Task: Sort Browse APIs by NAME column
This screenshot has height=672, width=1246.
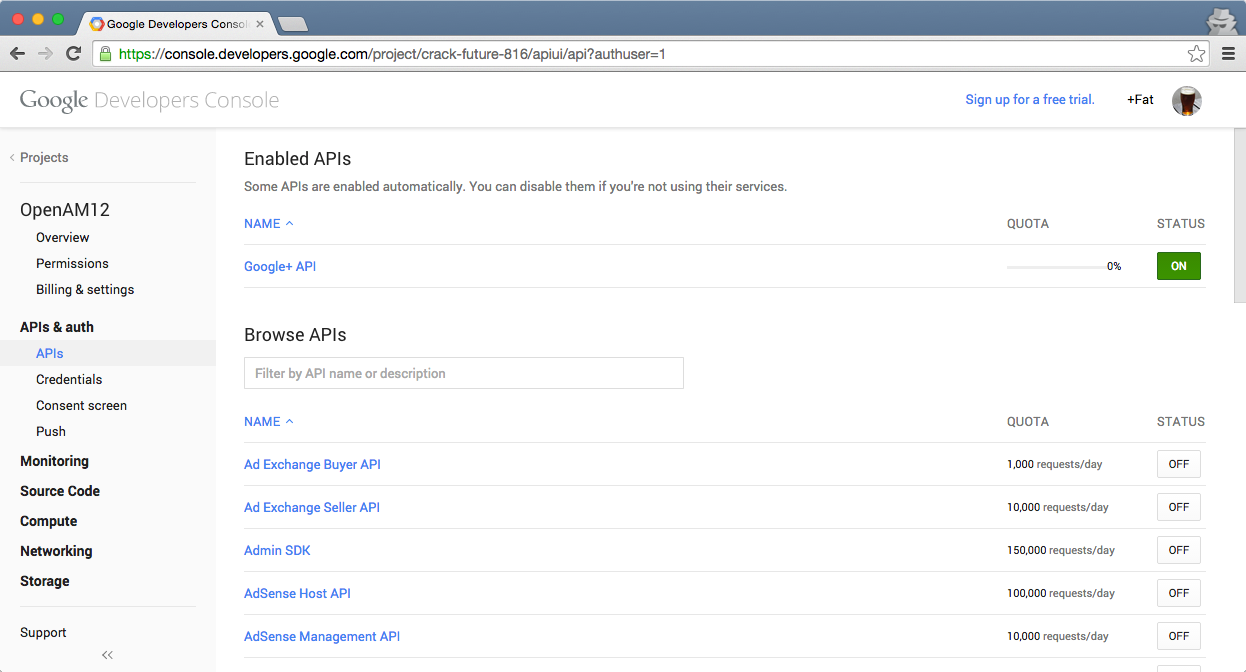Action: [x=268, y=422]
